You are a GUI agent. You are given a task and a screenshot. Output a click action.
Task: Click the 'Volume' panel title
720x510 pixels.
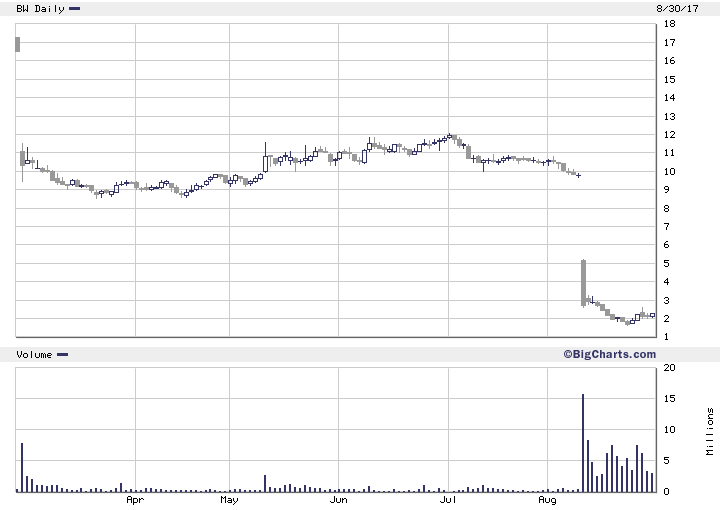coord(34,354)
